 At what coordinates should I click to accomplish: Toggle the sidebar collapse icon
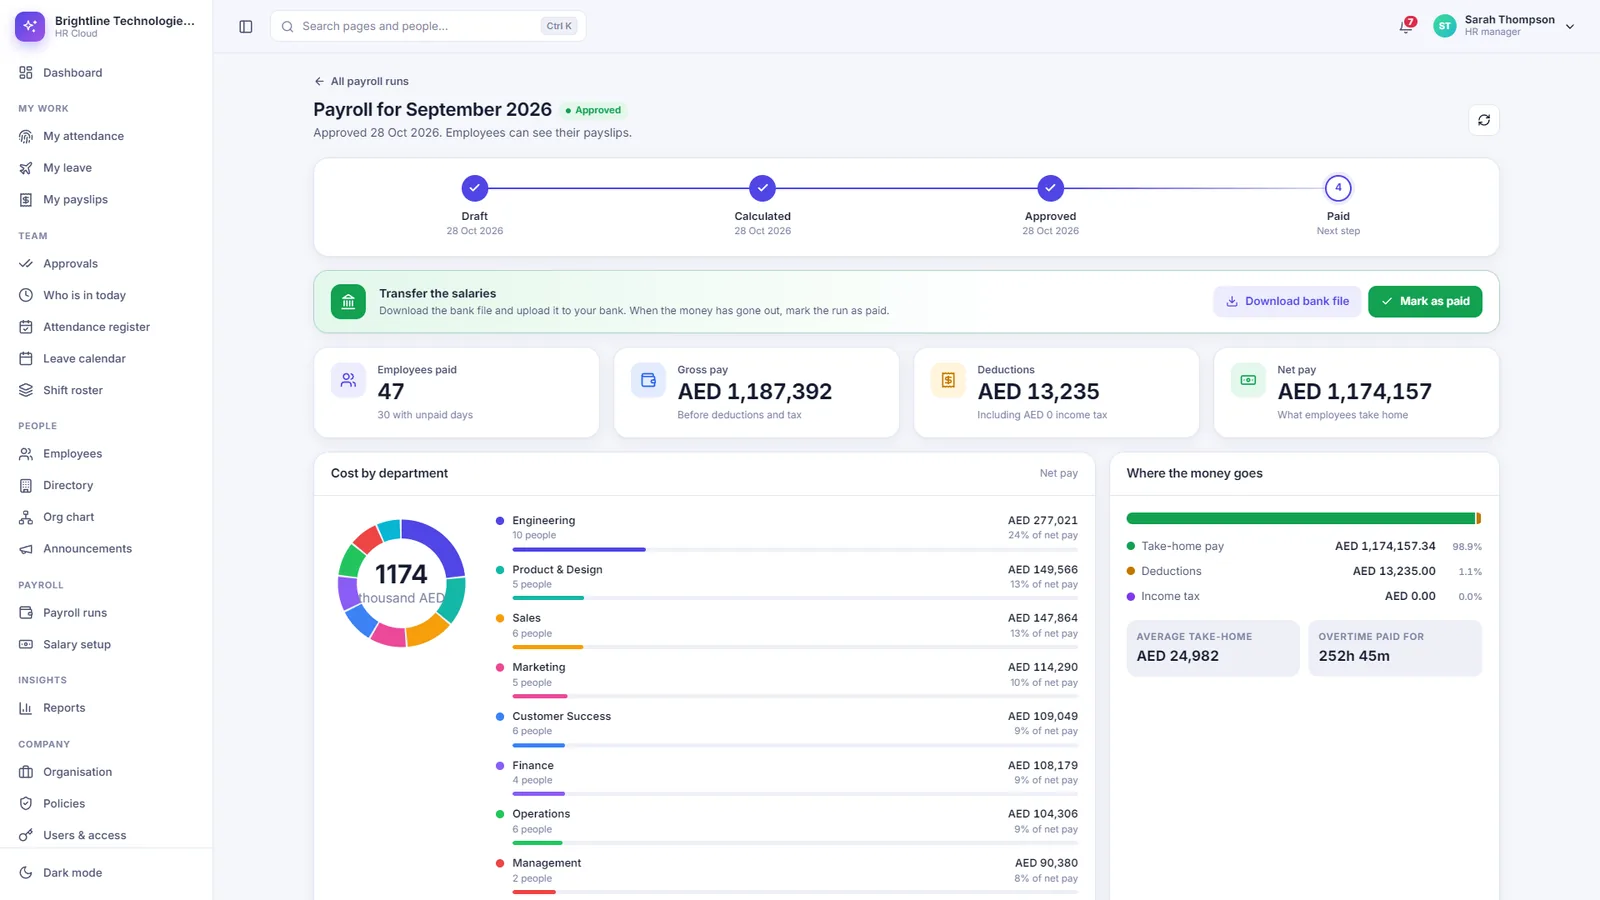[x=246, y=26]
